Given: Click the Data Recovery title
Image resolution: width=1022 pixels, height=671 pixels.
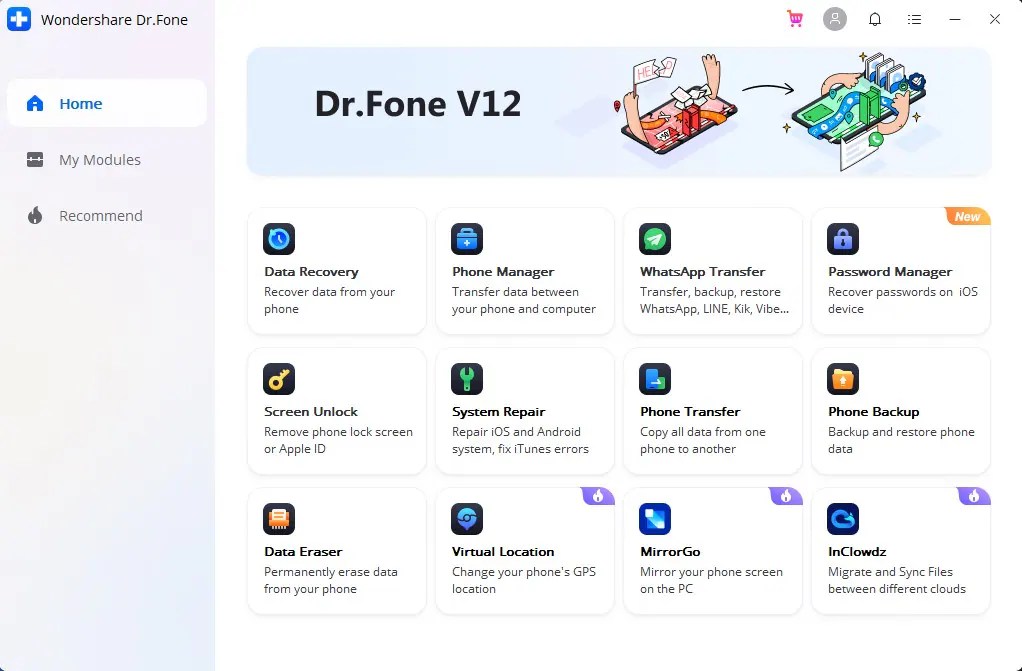Looking at the screenshot, I should click(312, 272).
